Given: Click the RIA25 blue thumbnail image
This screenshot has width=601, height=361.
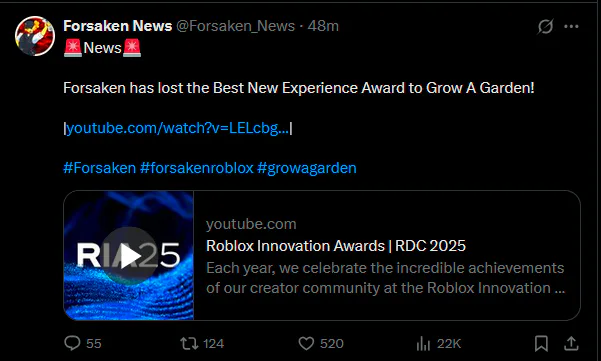Looking at the screenshot, I should [129, 255].
